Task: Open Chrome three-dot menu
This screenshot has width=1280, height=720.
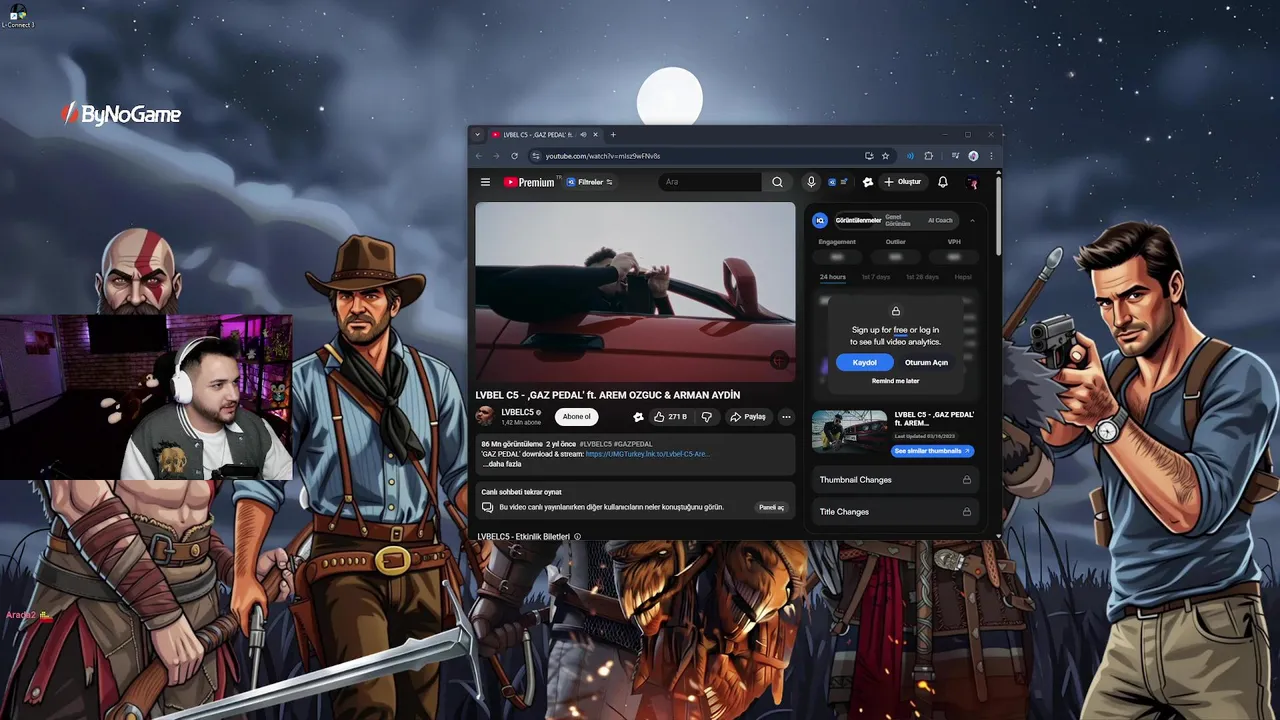Action: pyautogui.click(x=991, y=156)
